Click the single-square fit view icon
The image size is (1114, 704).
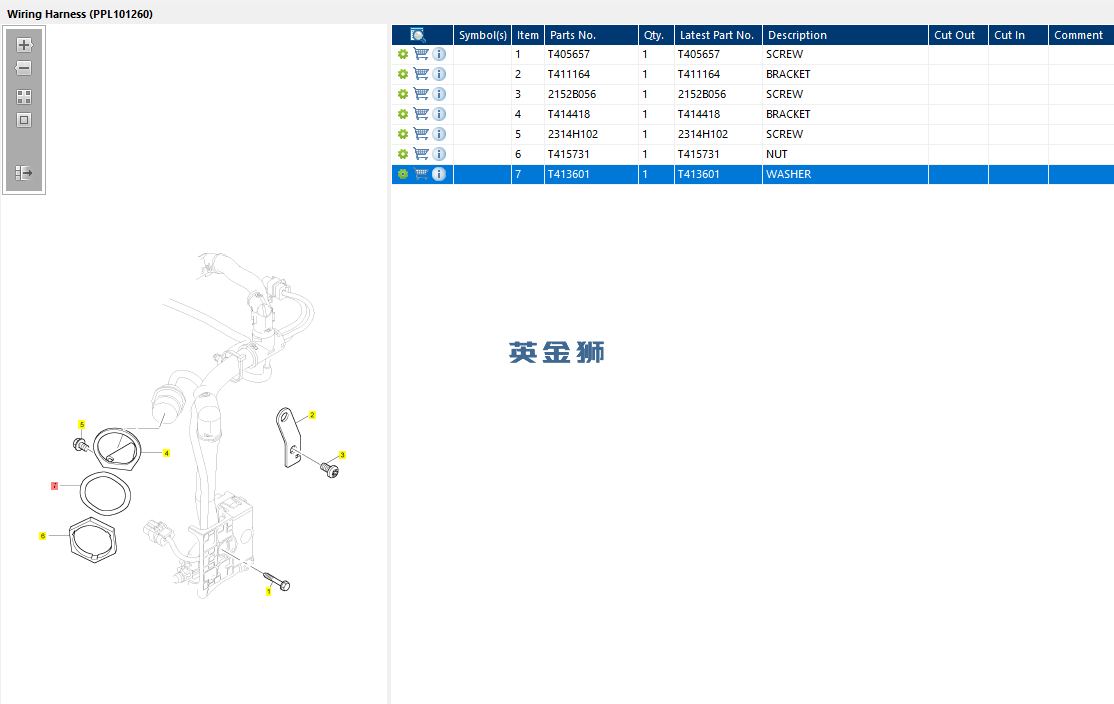[x=24, y=120]
